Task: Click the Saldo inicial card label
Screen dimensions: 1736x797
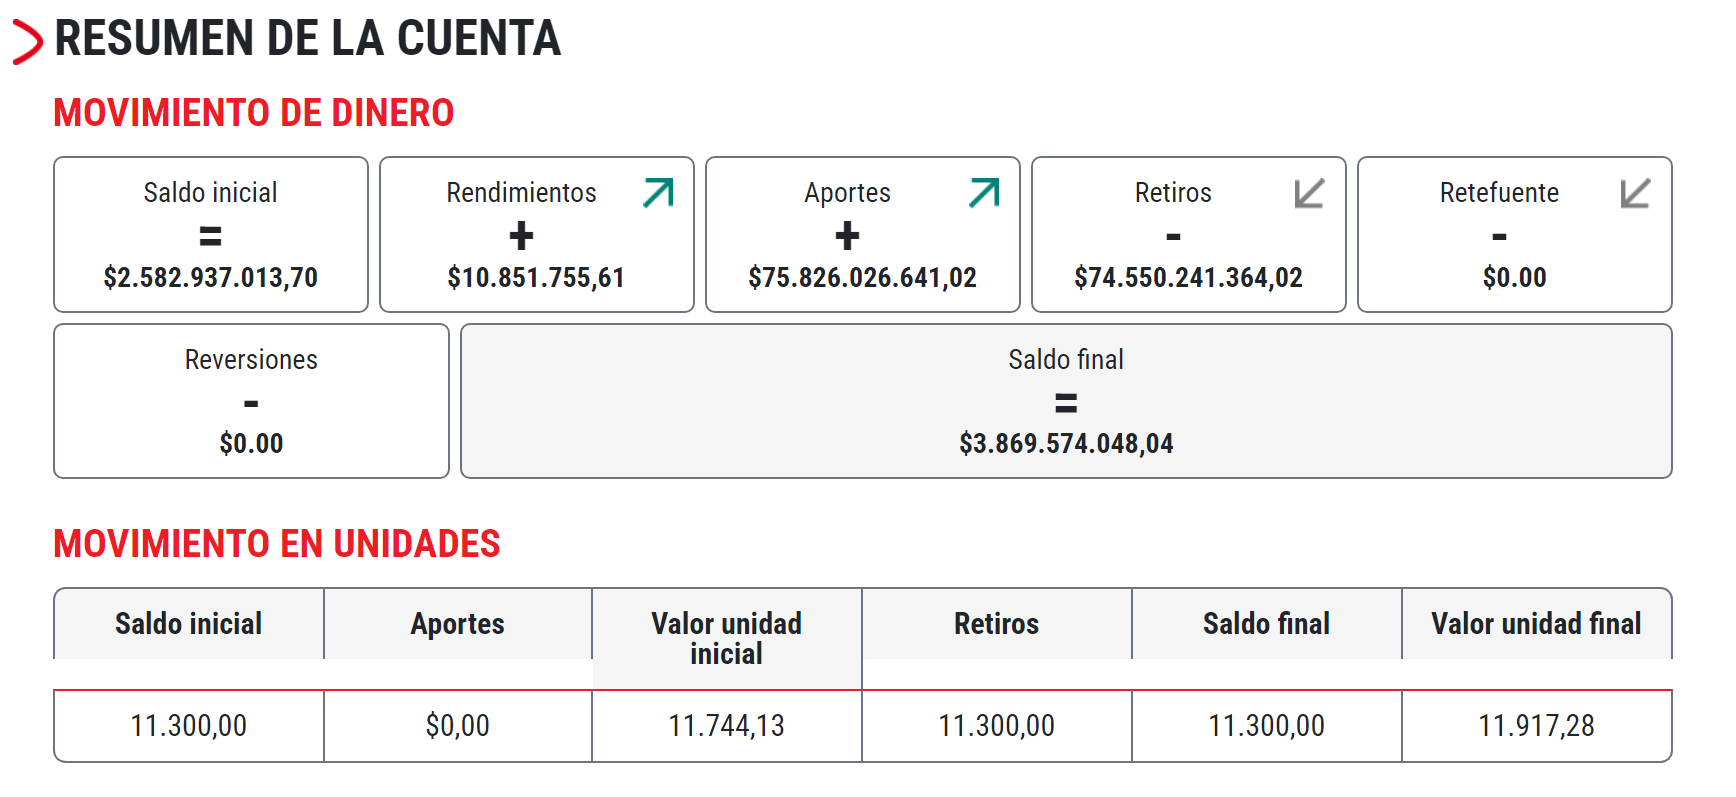Action: coord(210,192)
